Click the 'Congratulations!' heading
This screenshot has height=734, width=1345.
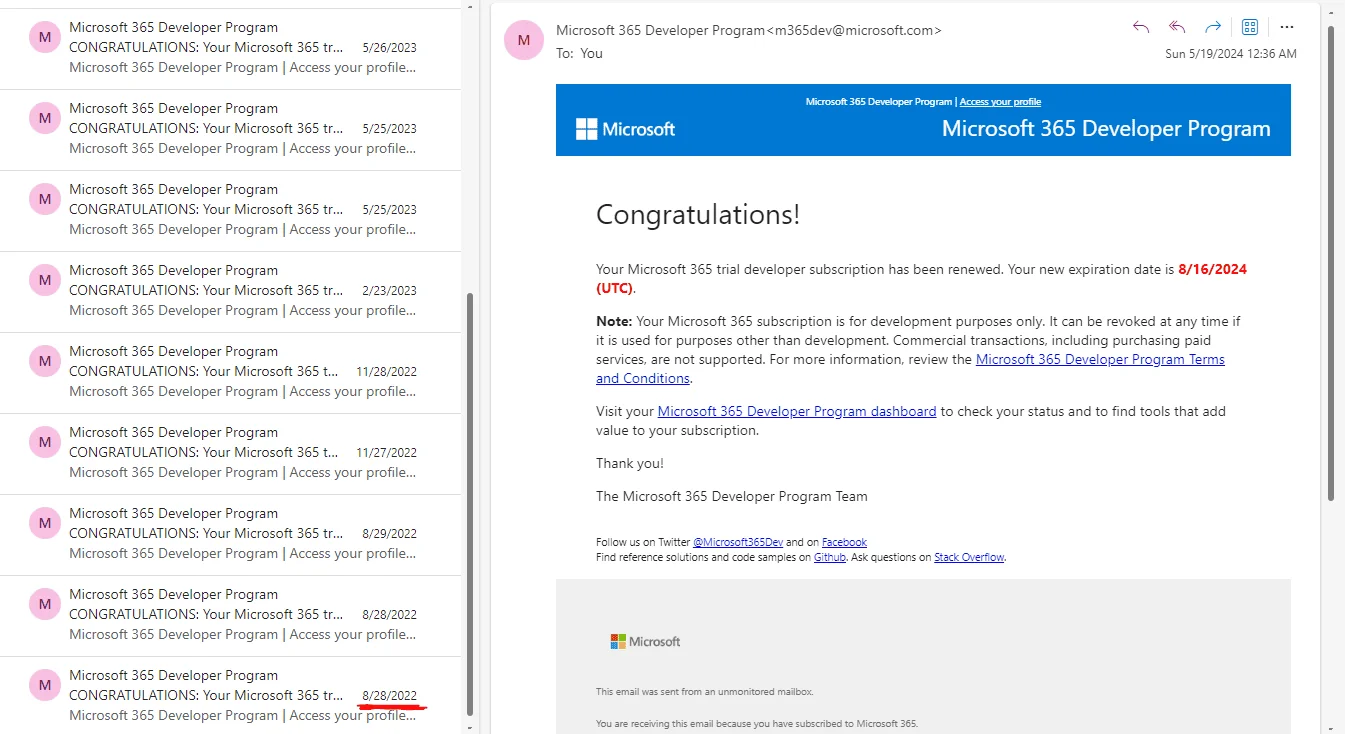(698, 214)
